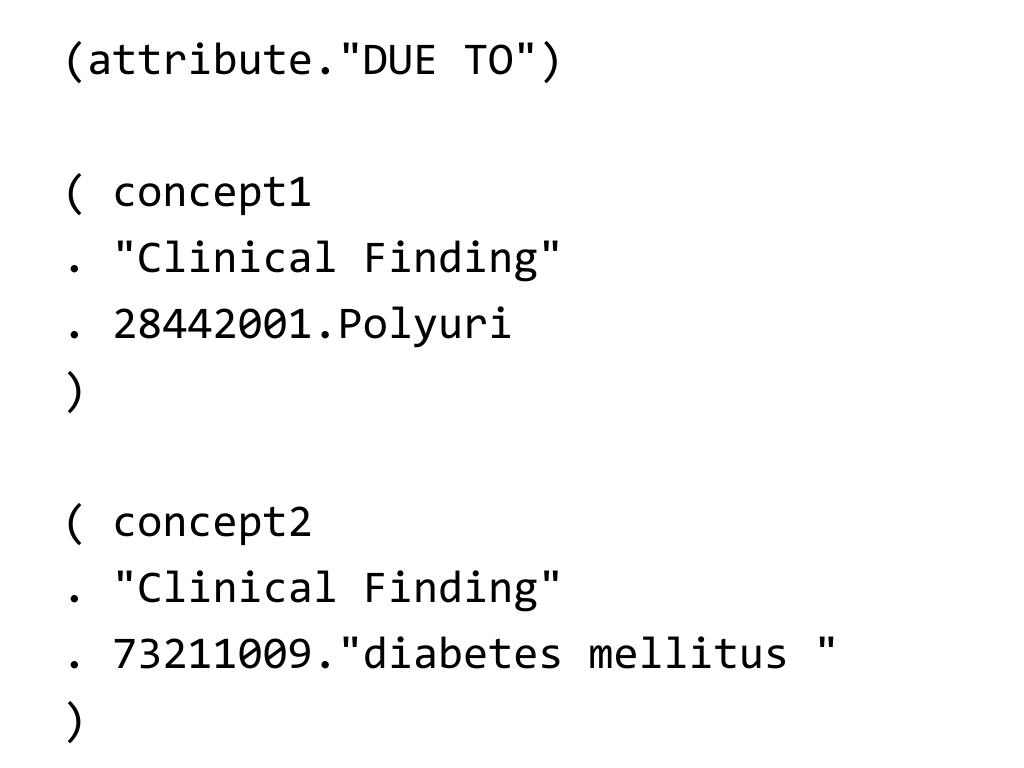
Task: Click closing parenthesis after diabetes mellitus line
Action: [x=74, y=721]
